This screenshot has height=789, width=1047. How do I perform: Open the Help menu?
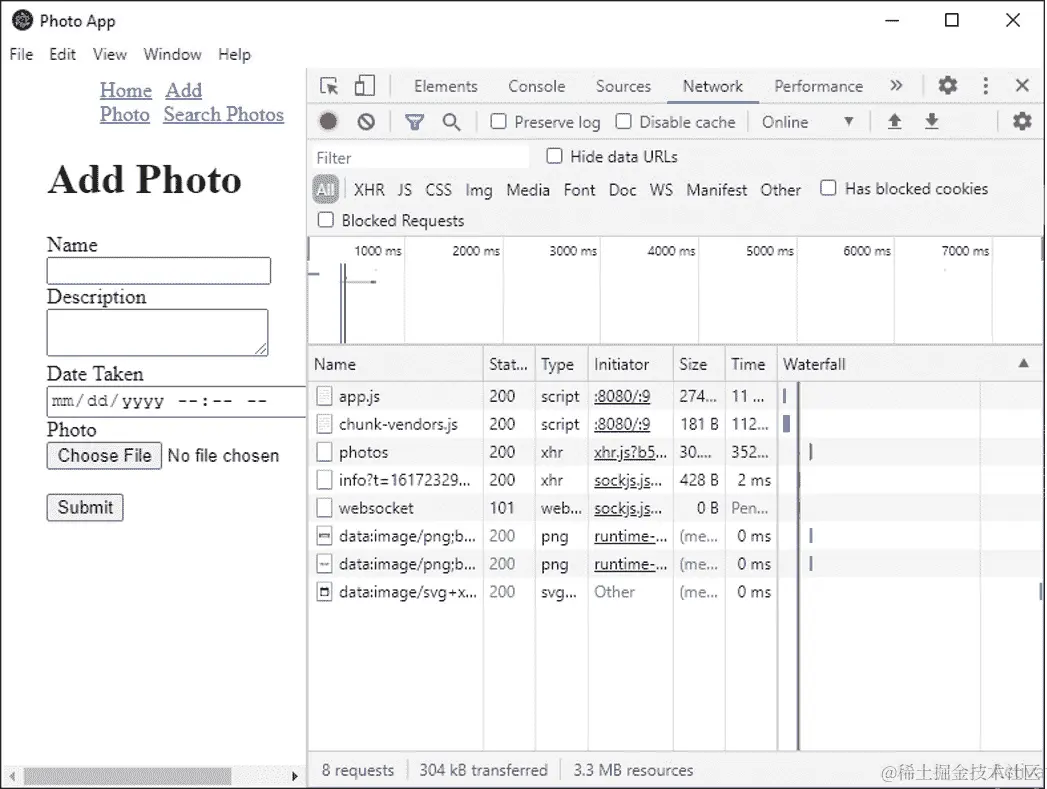click(x=234, y=54)
